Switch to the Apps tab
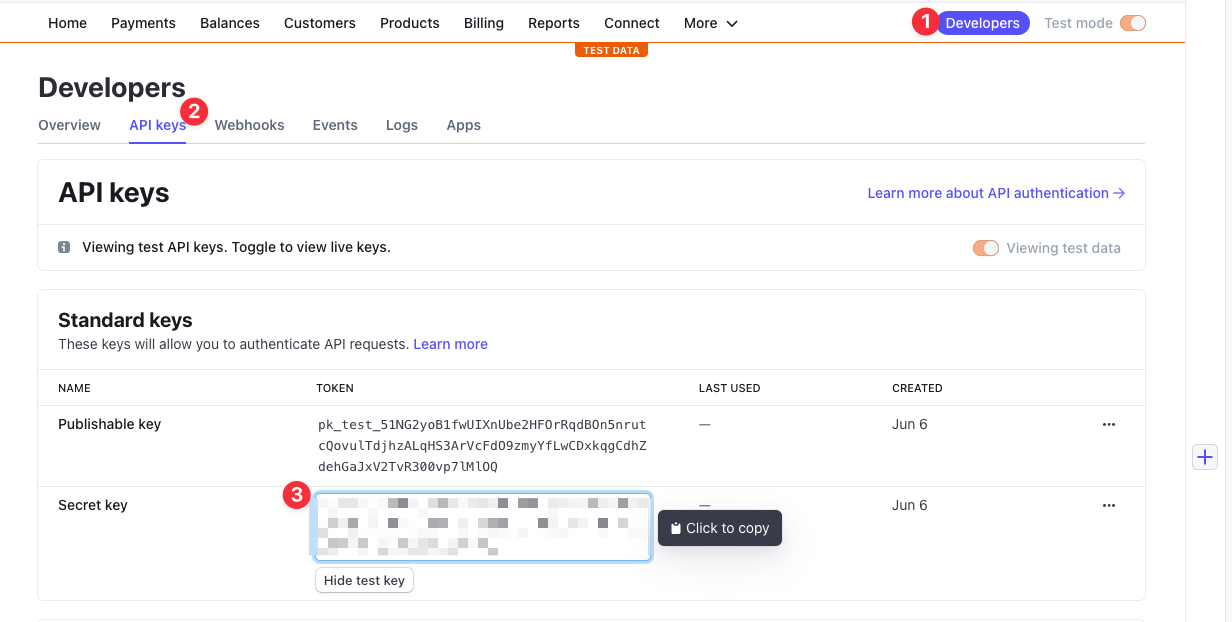Image resolution: width=1232 pixels, height=622 pixels. point(463,125)
